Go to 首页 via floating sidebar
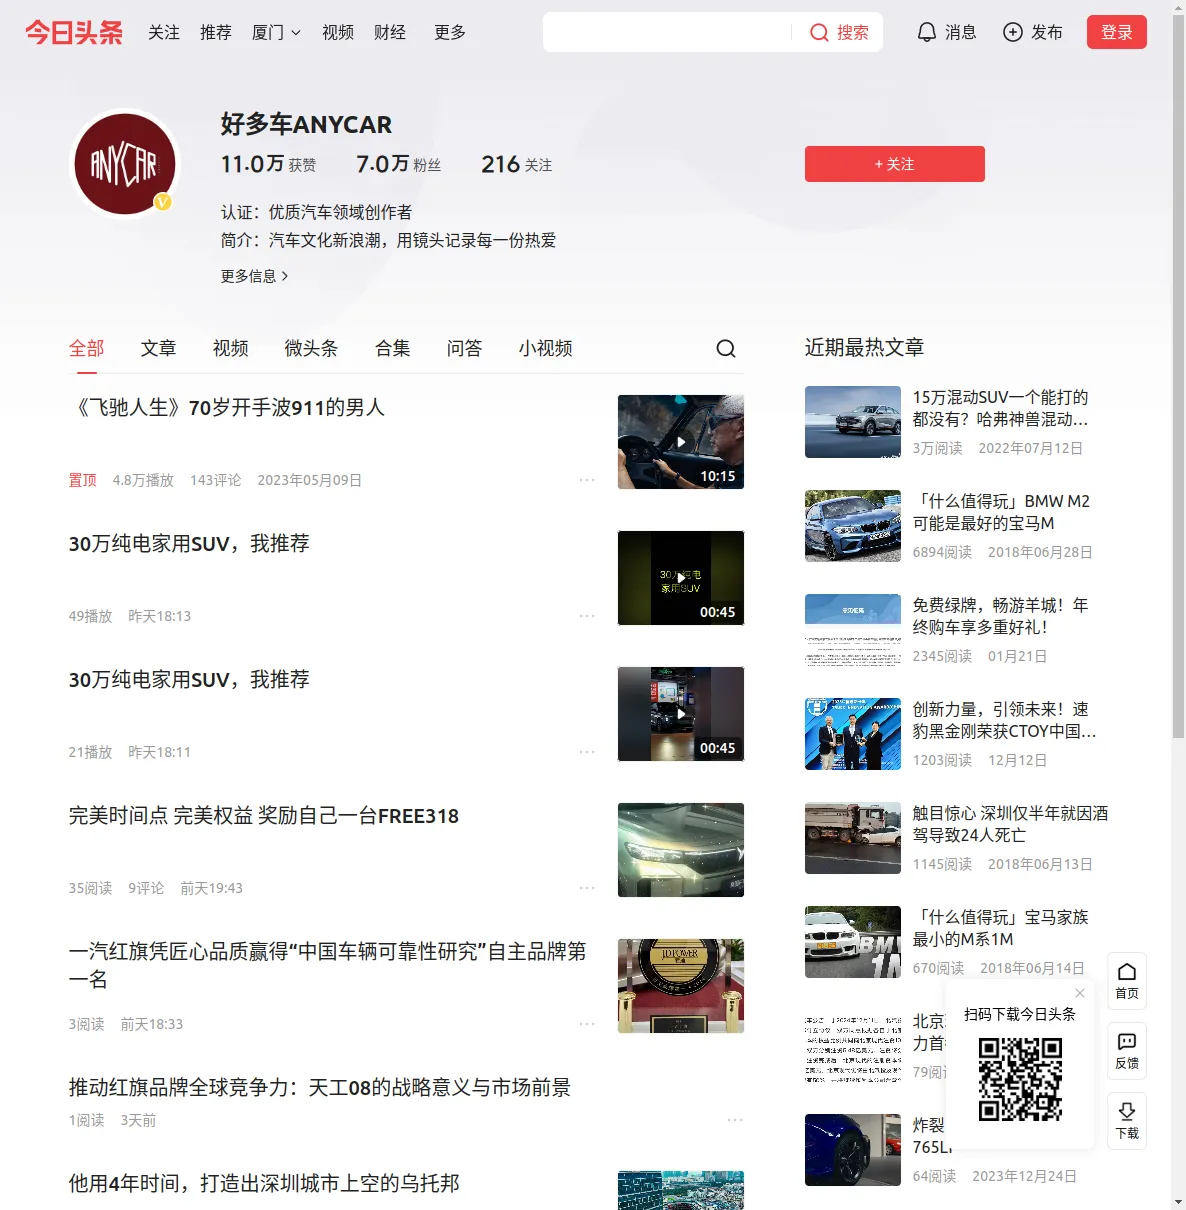The image size is (1186, 1210). click(1127, 981)
